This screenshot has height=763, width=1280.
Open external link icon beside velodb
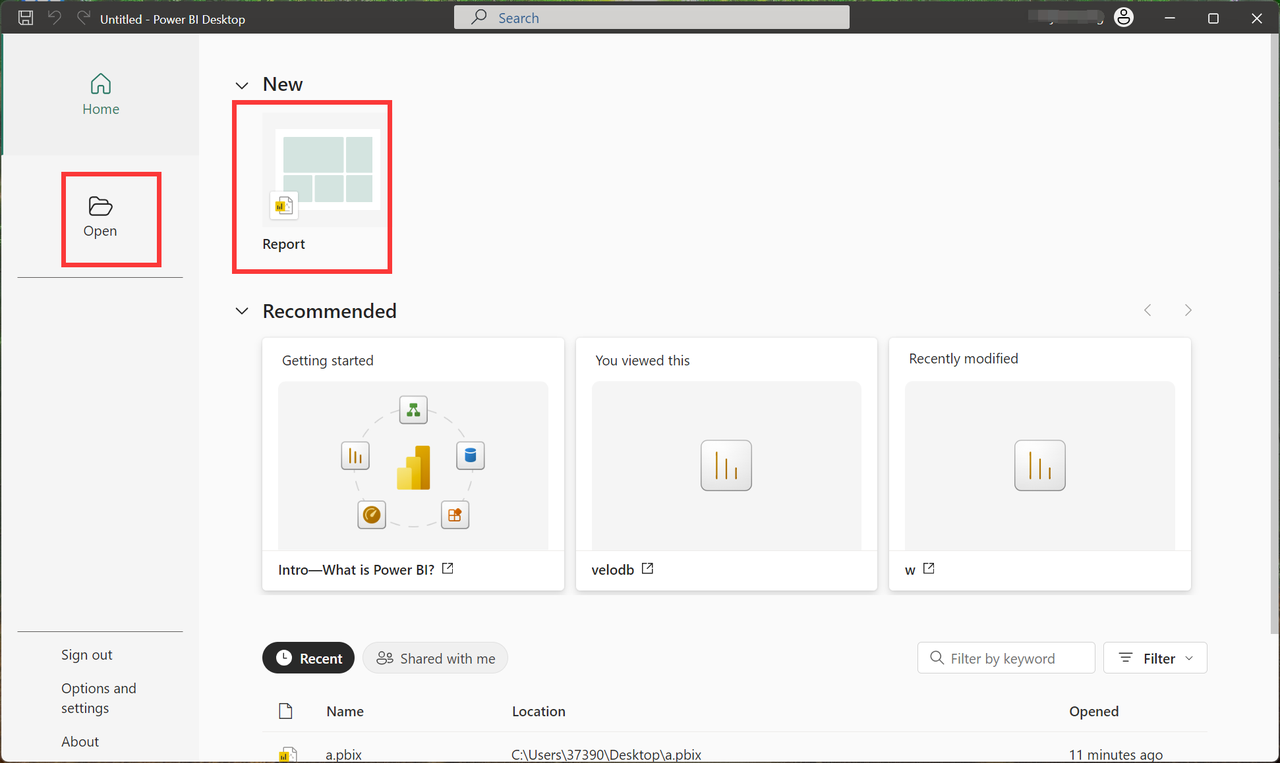648,569
